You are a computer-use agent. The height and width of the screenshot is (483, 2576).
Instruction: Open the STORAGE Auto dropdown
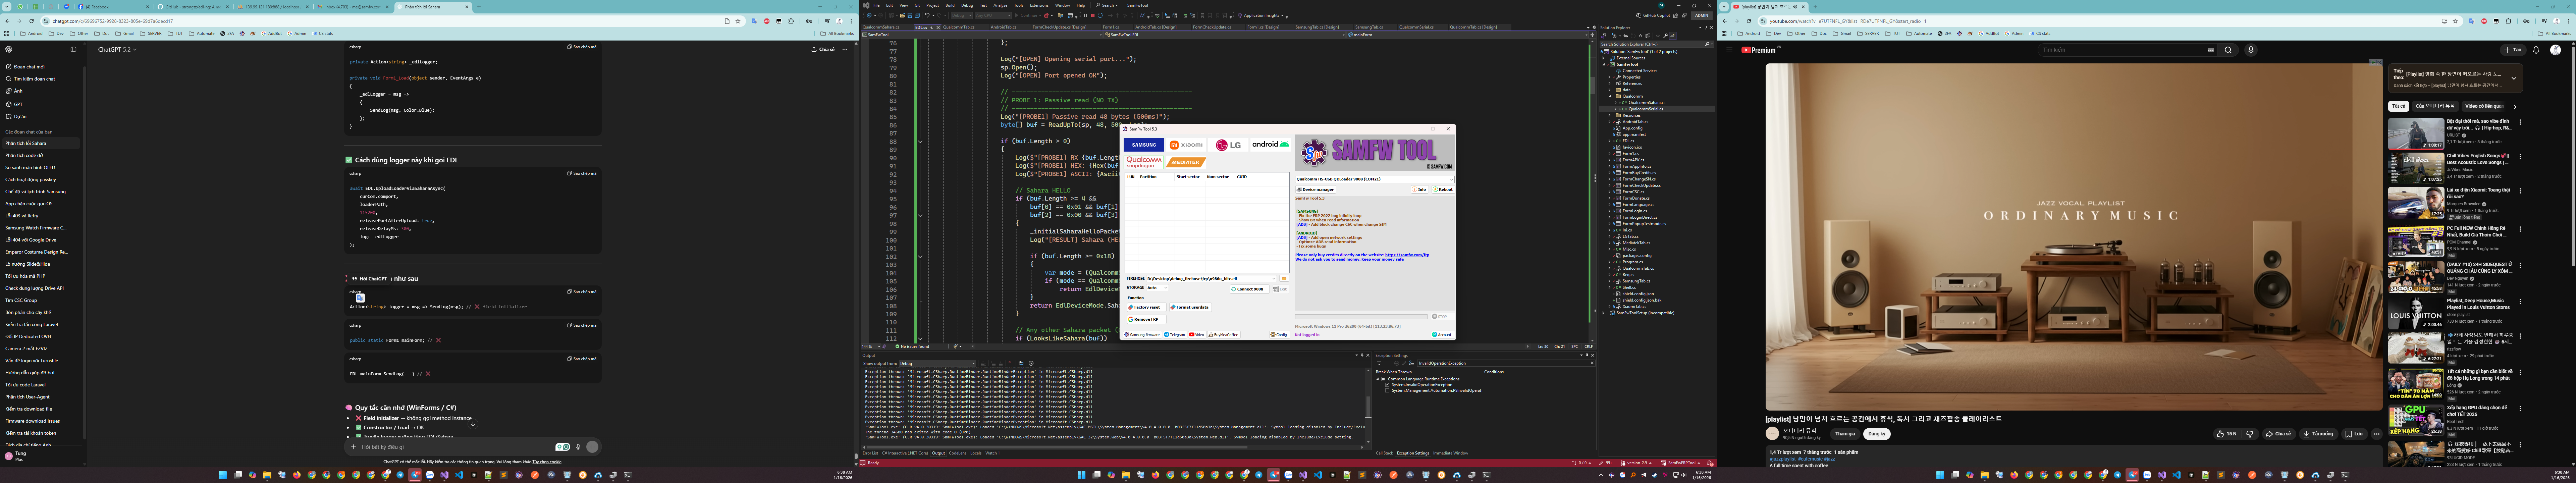click(1157, 288)
